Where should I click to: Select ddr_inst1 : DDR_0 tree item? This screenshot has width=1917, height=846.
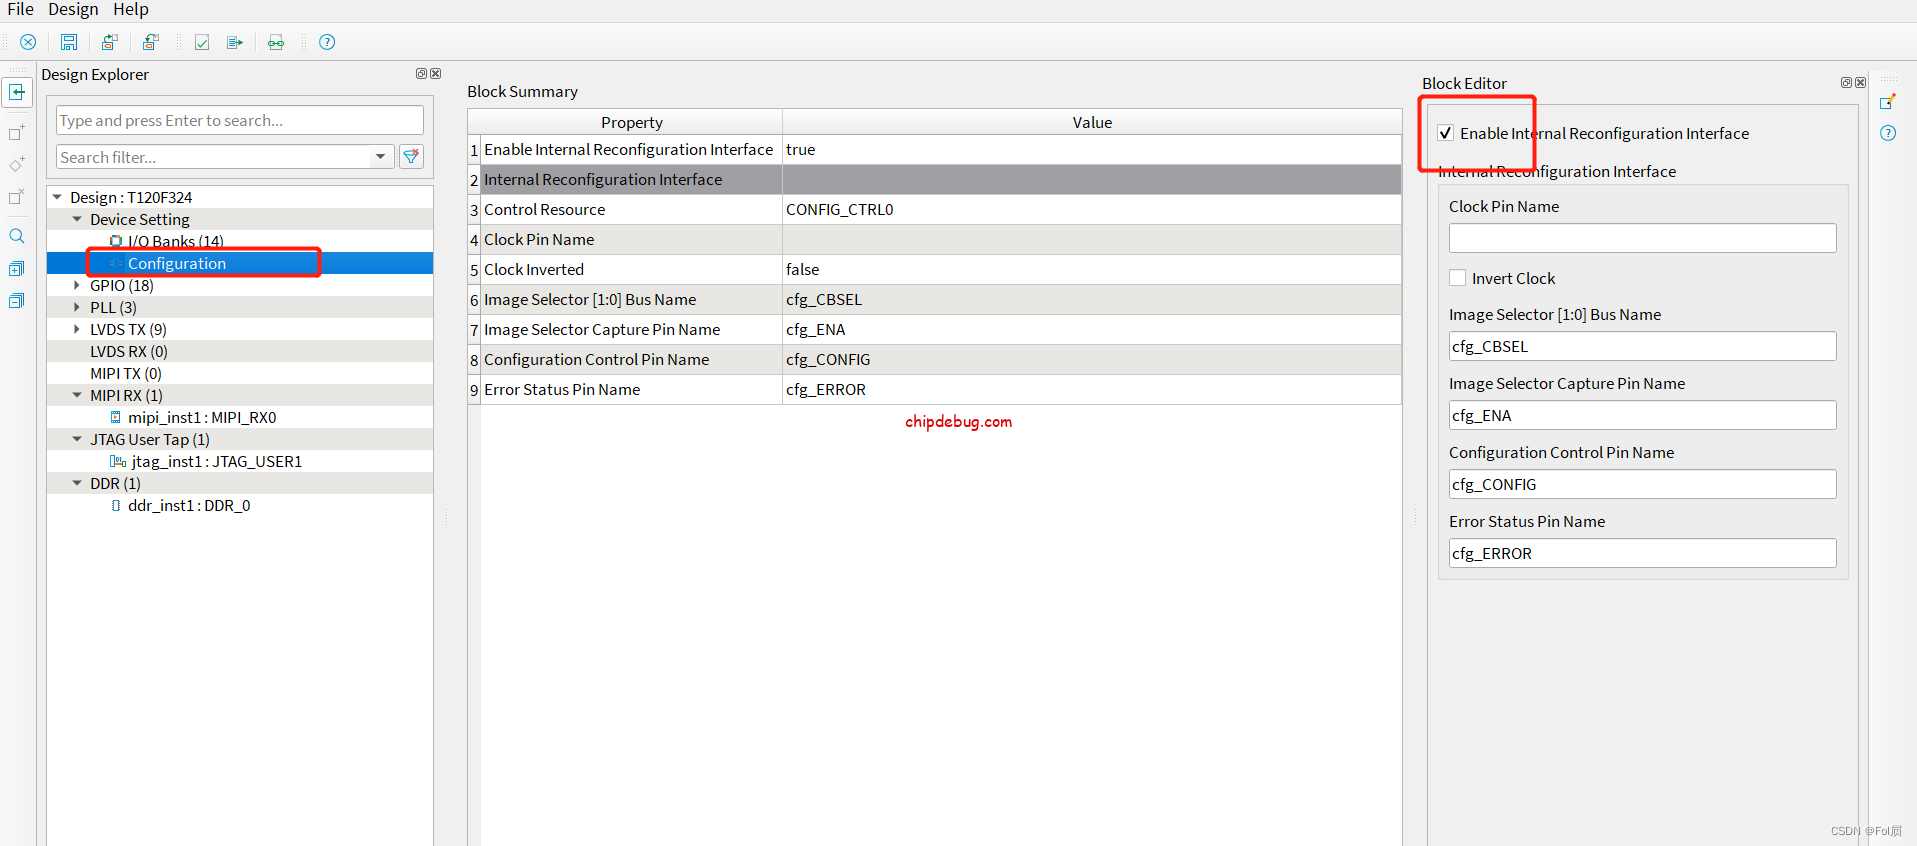coord(188,506)
